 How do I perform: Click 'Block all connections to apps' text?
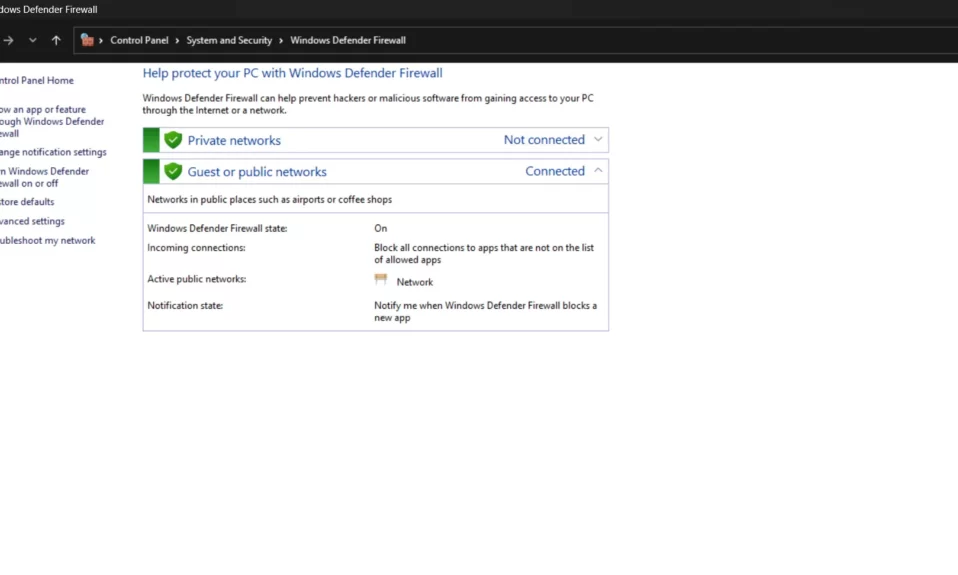pos(484,254)
